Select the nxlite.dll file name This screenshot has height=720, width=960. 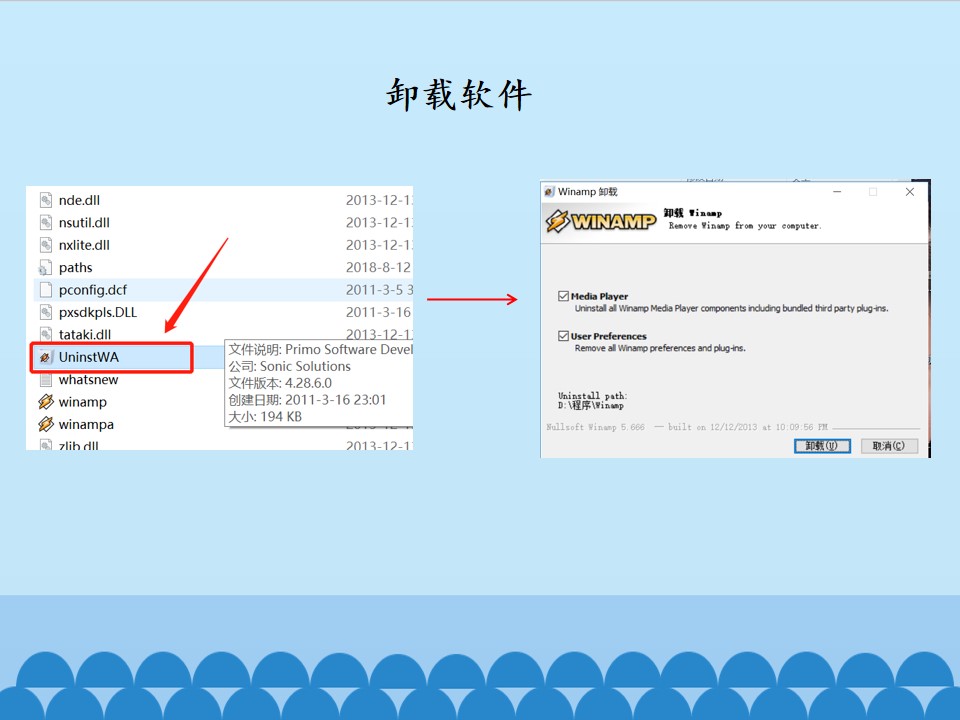tap(84, 245)
